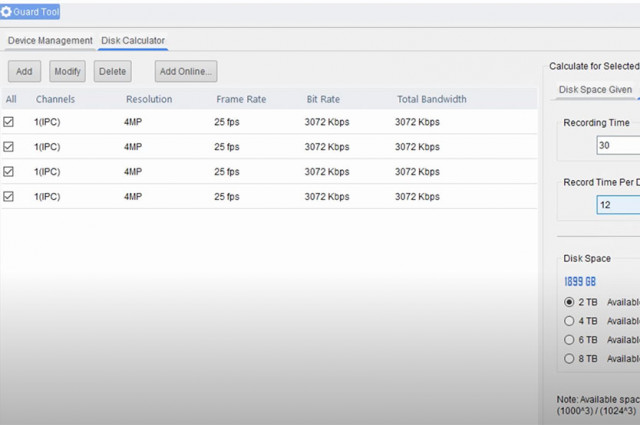
Task: Select the 6 TB disk option
Action: [x=569, y=340]
